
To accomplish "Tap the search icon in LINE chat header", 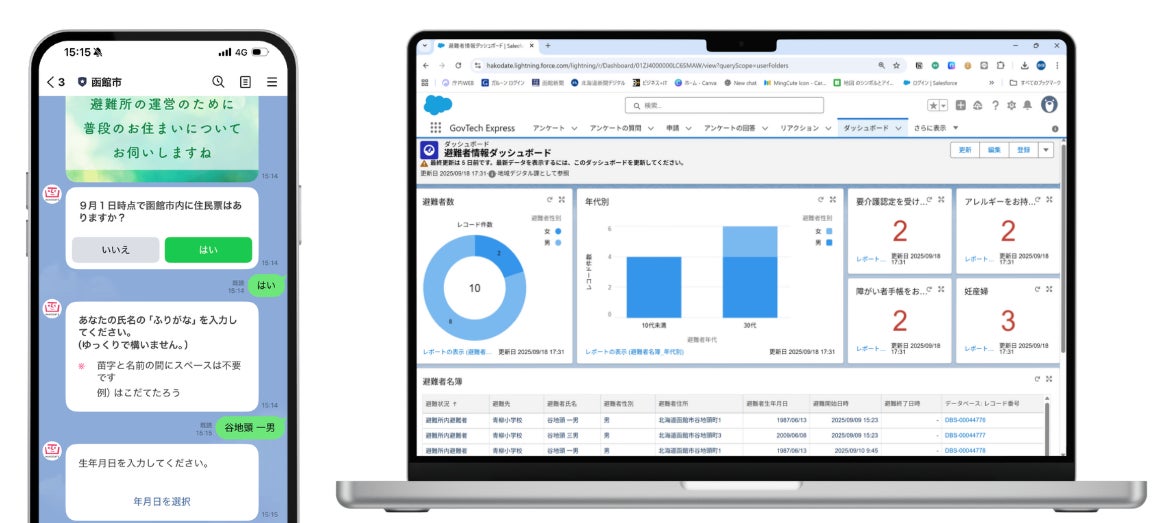I will point(218,82).
